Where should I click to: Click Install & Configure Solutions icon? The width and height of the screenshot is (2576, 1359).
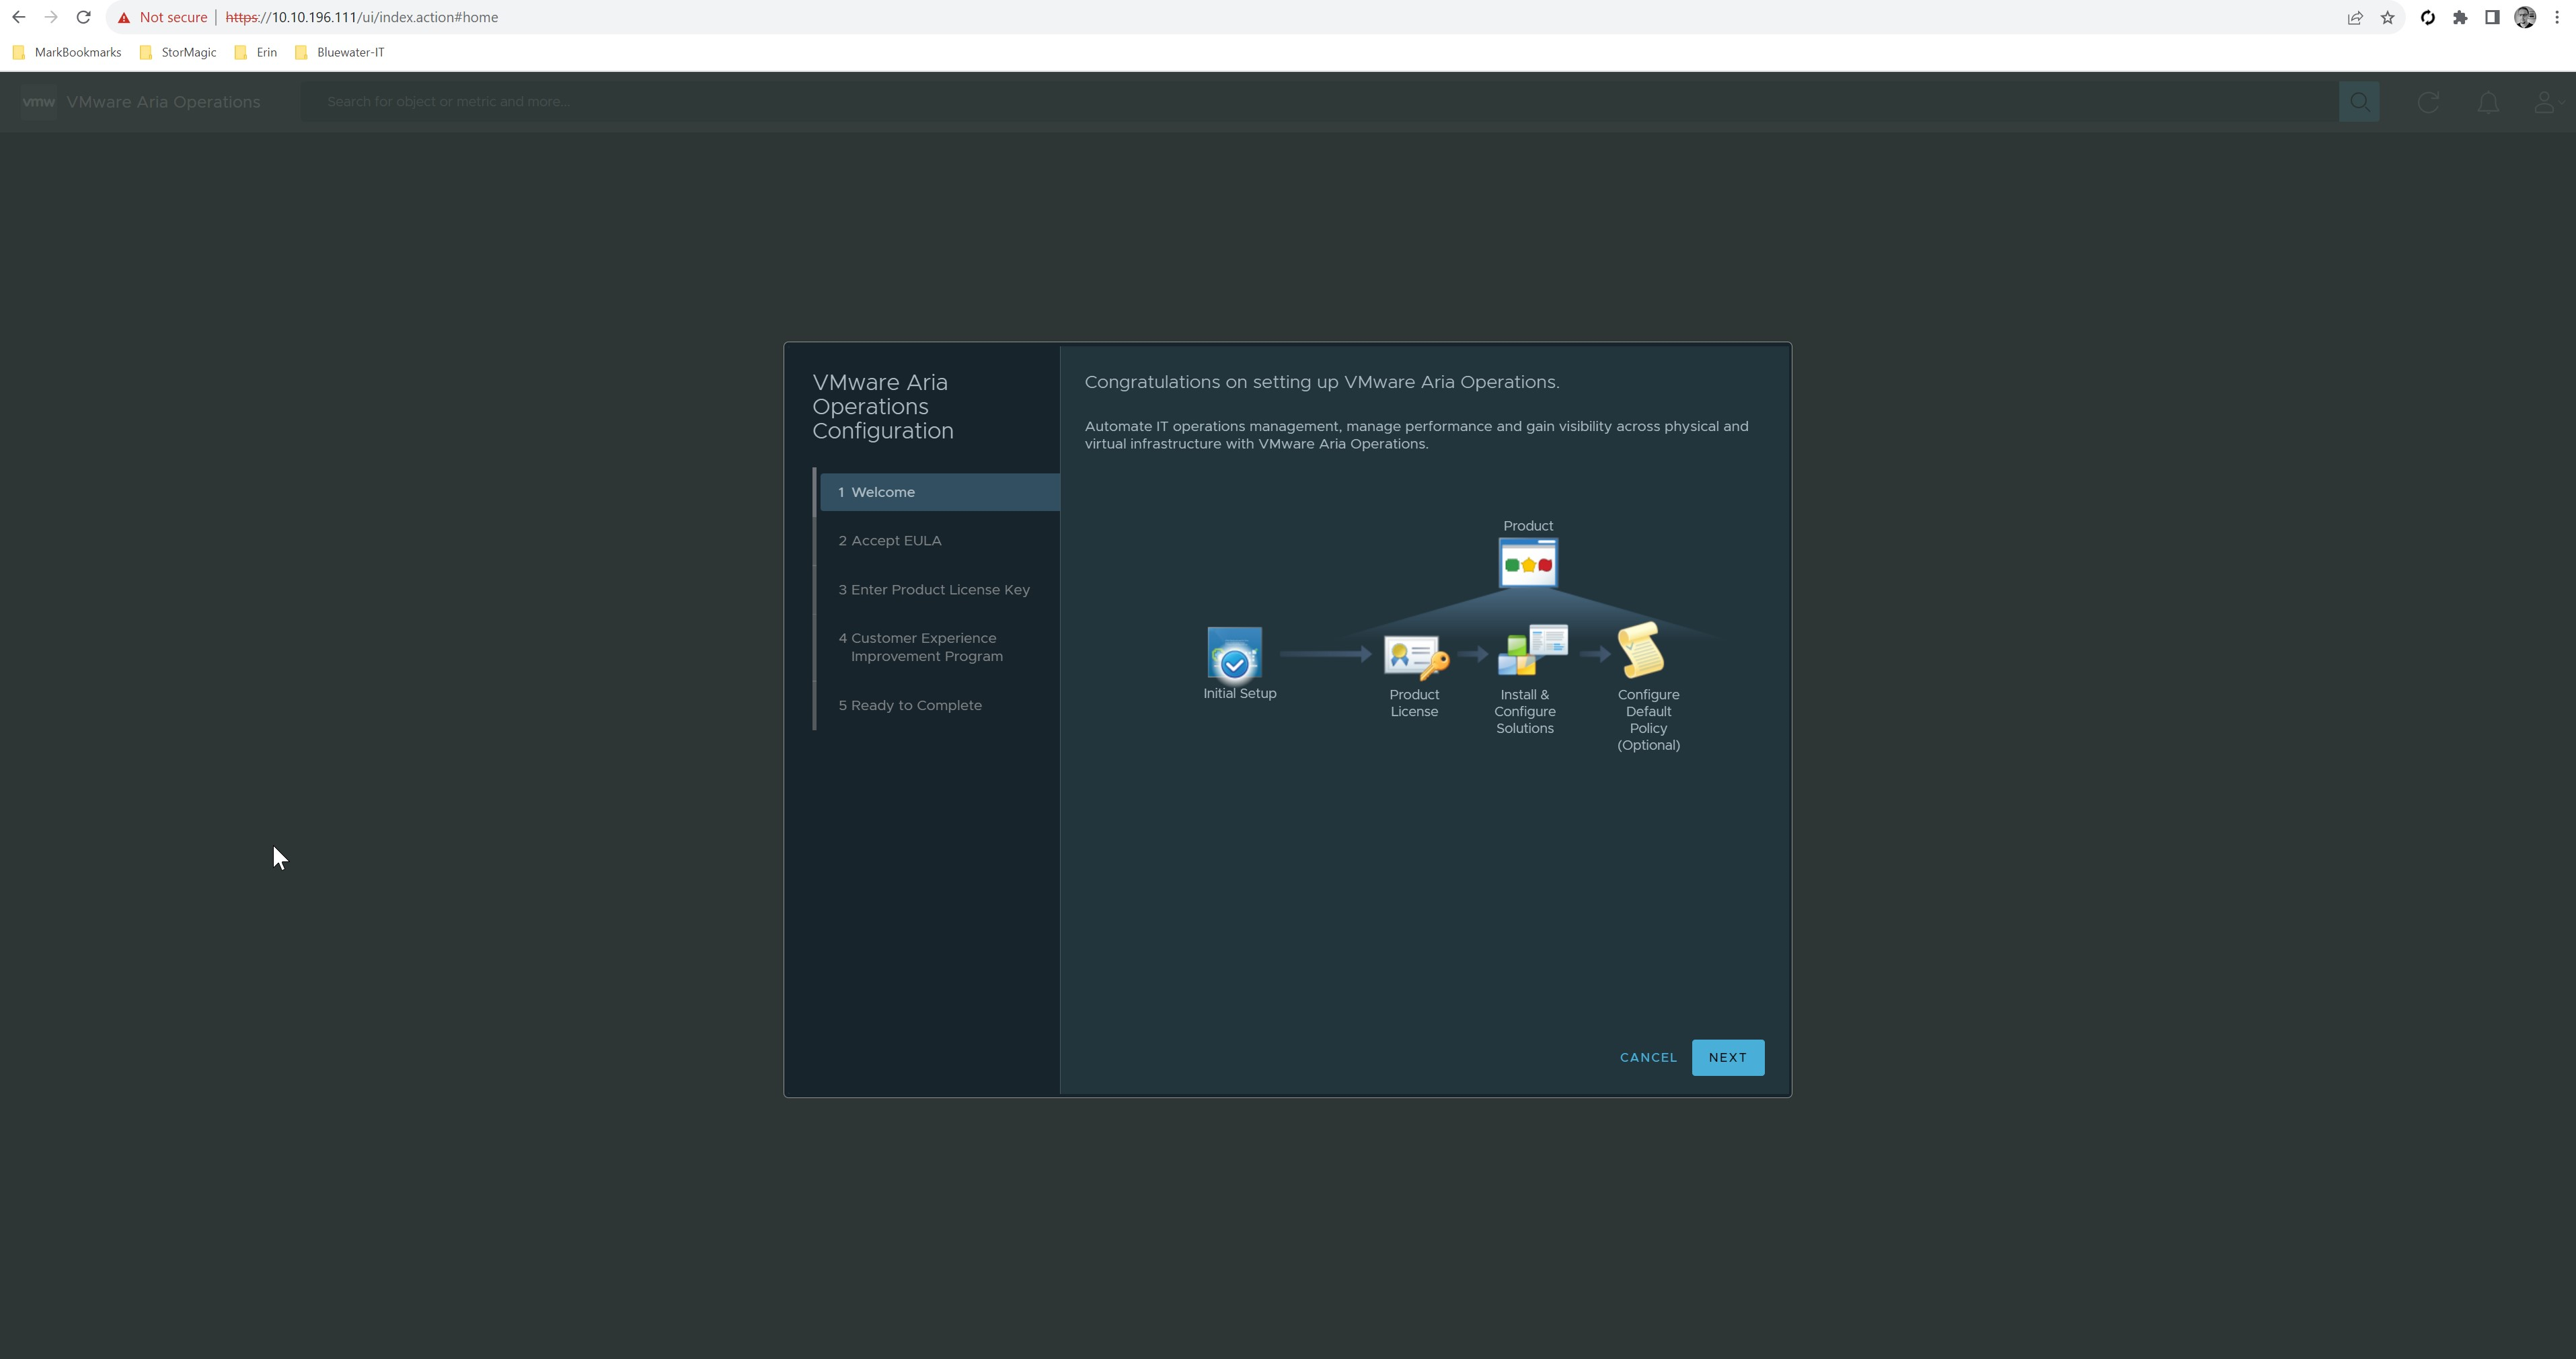[x=1532, y=650]
